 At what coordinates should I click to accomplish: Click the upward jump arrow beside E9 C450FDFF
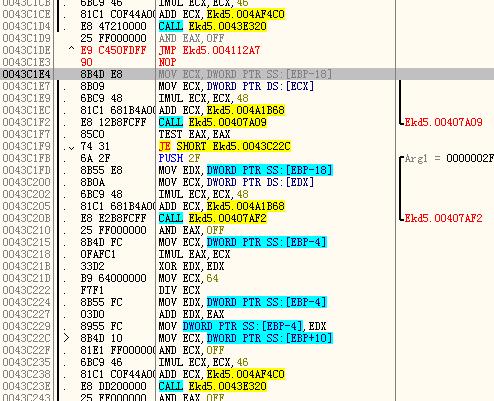point(71,49)
